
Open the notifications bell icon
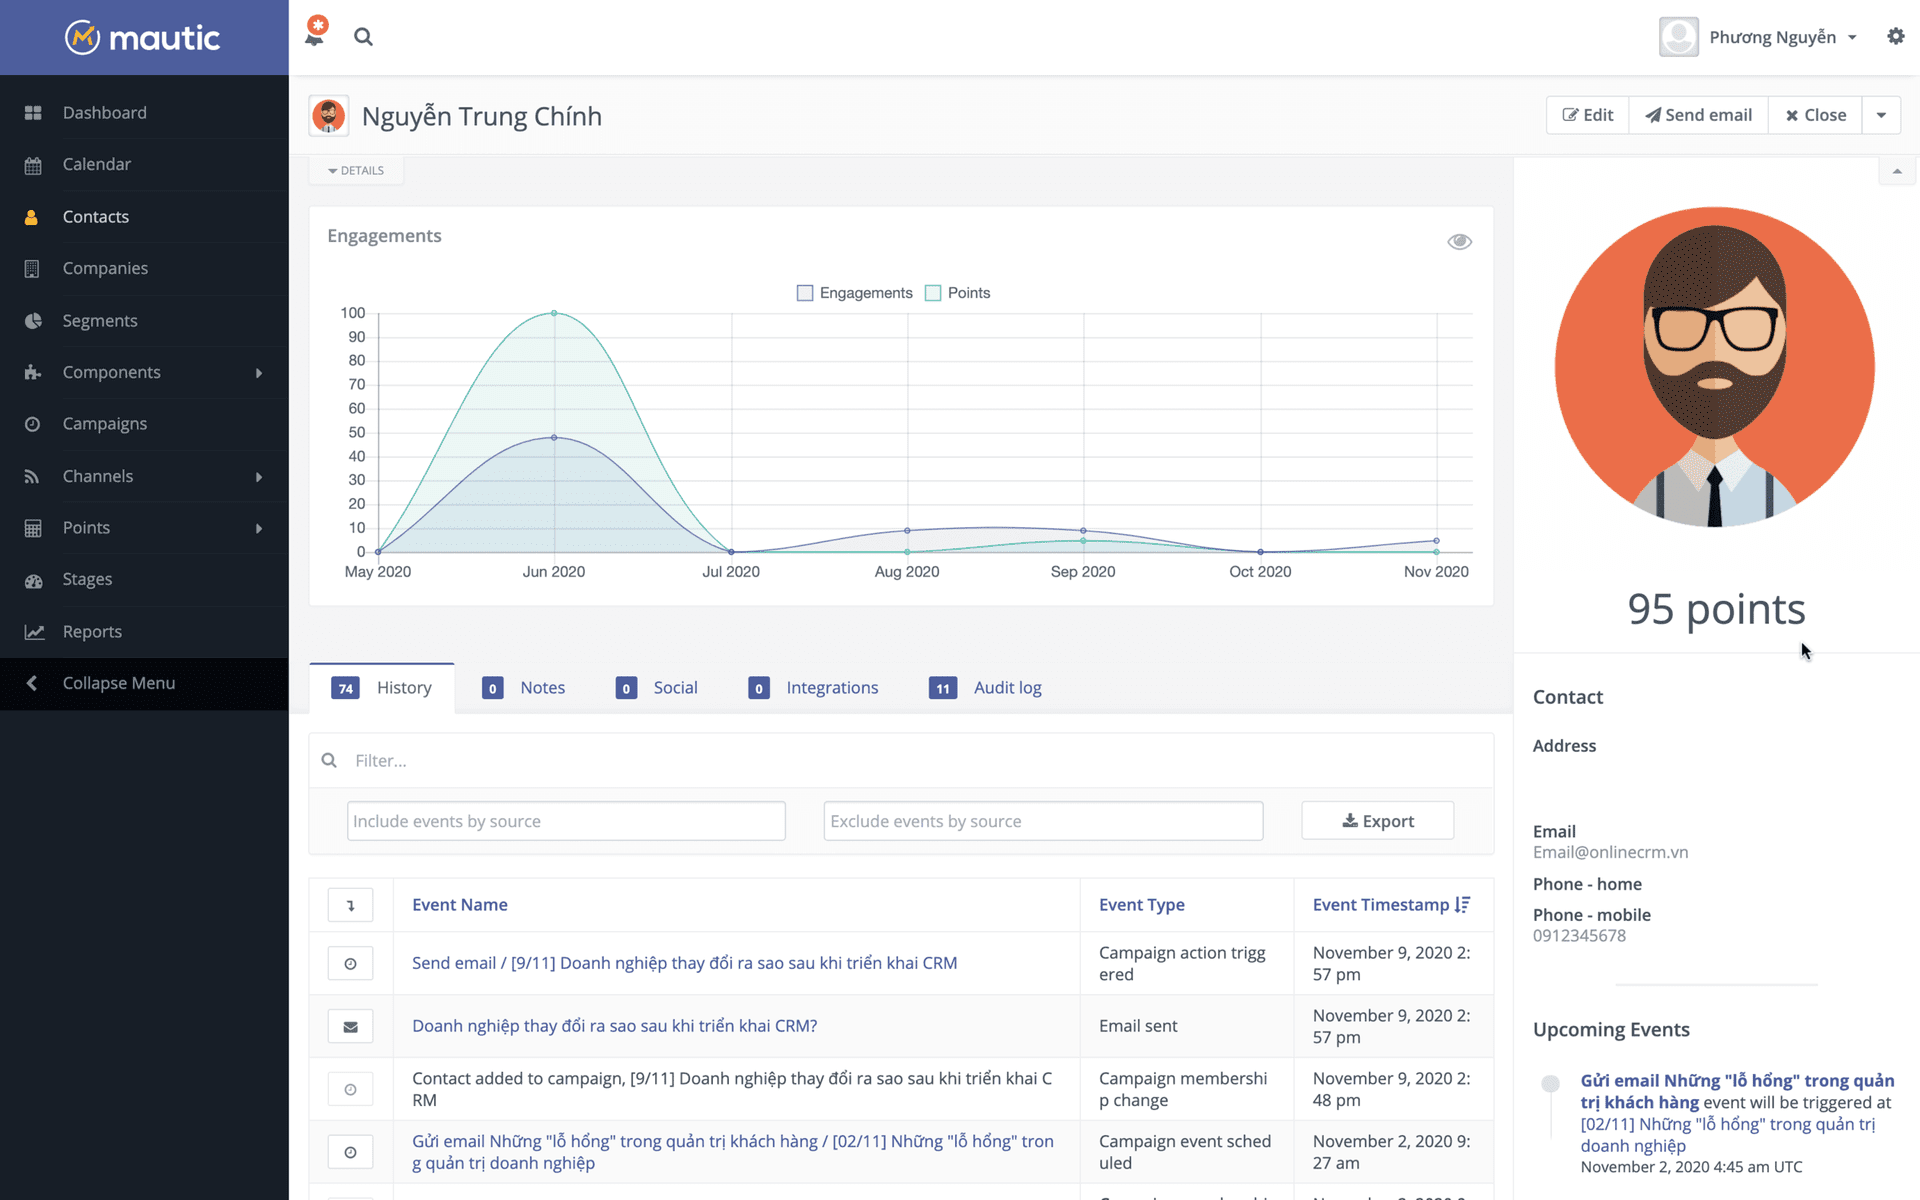click(315, 37)
